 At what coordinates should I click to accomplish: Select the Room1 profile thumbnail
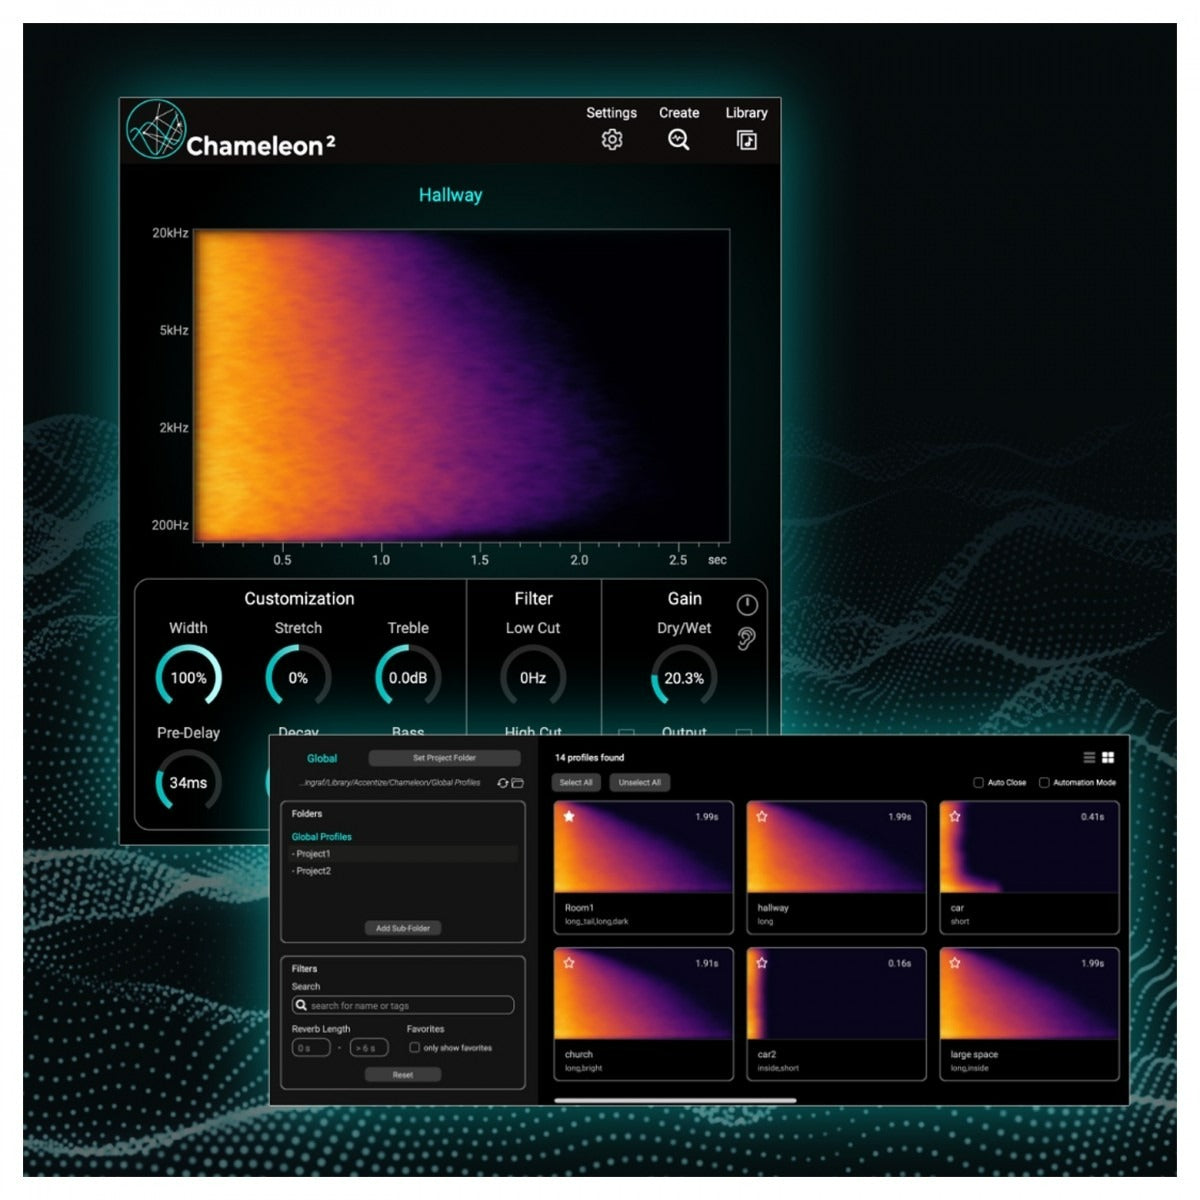tap(643, 848)
